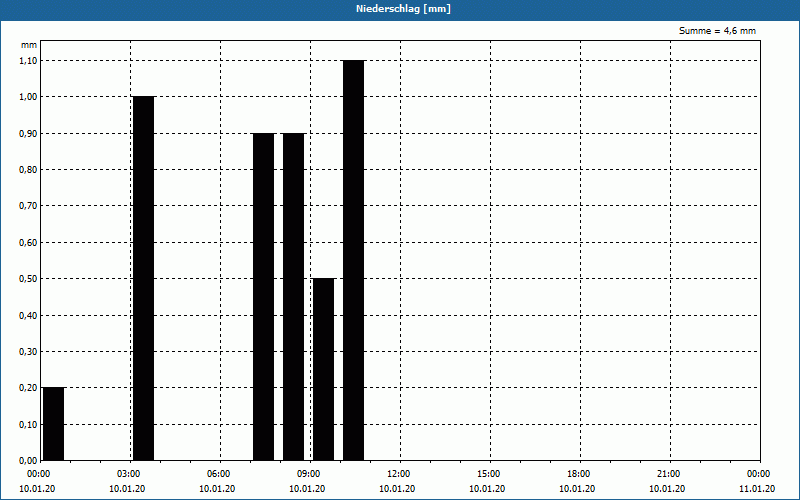
Task: Select the Summe = 4,6 mm total label
Action: click(x=717, y=31)
